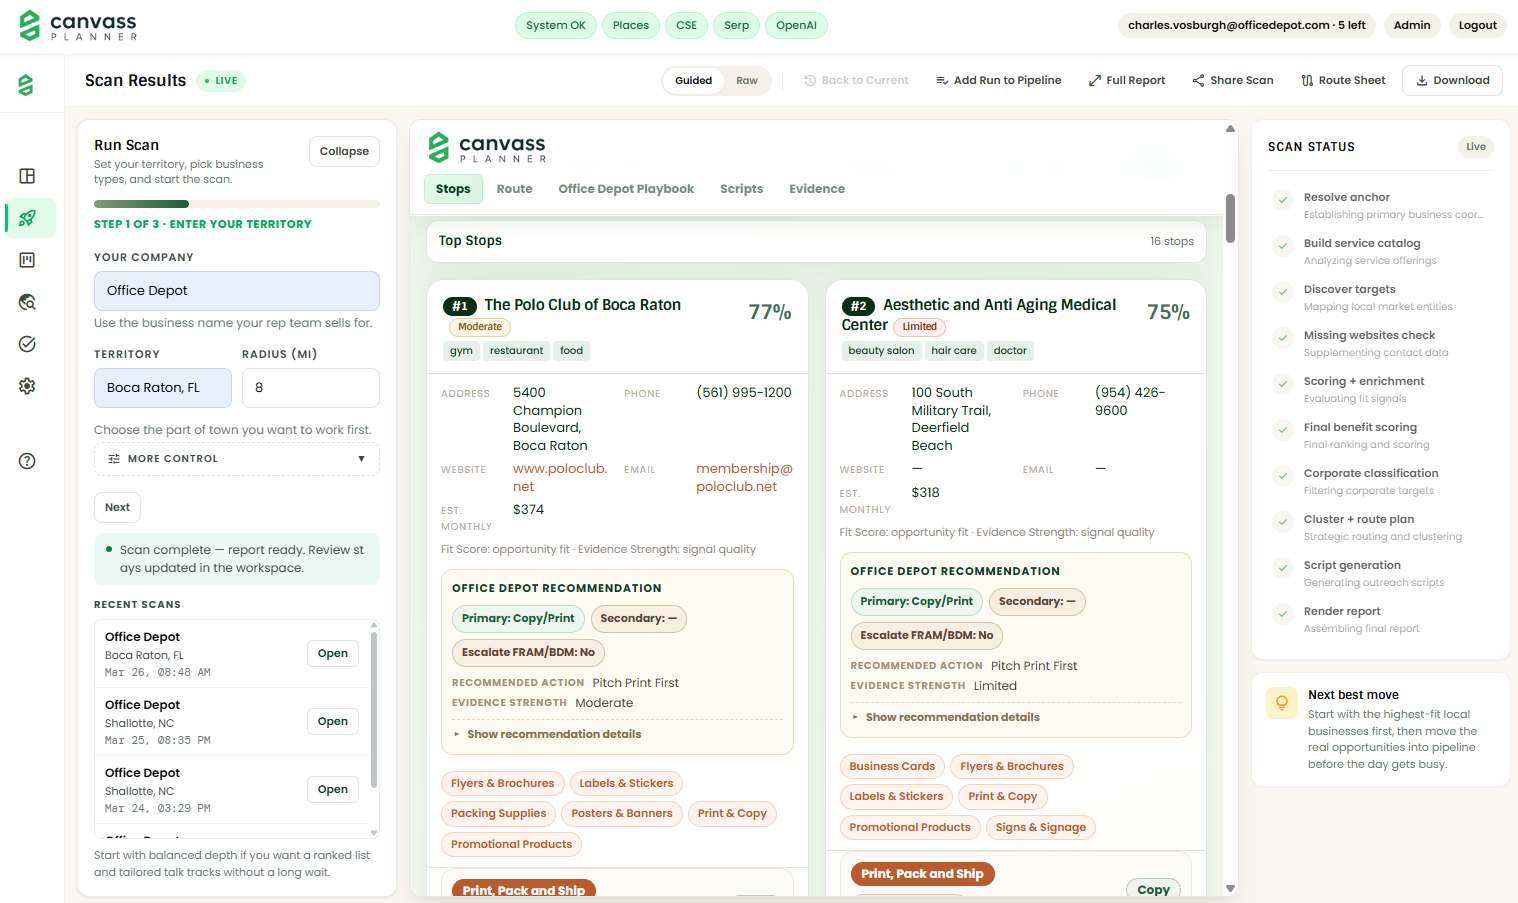Select the Stops tab
Image resolution: width=1518 pixels, height=903 pixels.
click(453, 189)
